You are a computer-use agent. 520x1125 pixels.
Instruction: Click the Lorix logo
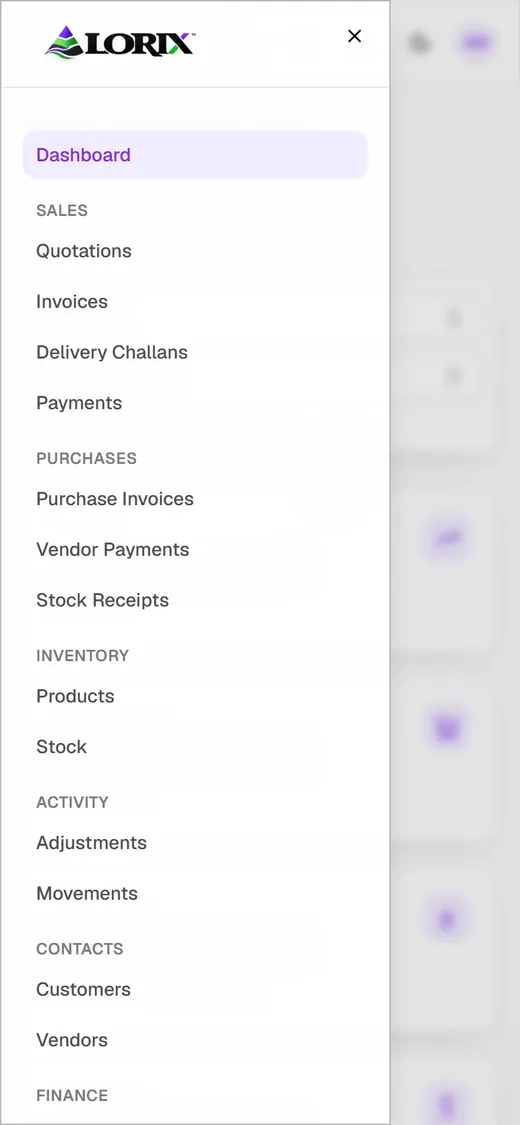pos(120,42)
